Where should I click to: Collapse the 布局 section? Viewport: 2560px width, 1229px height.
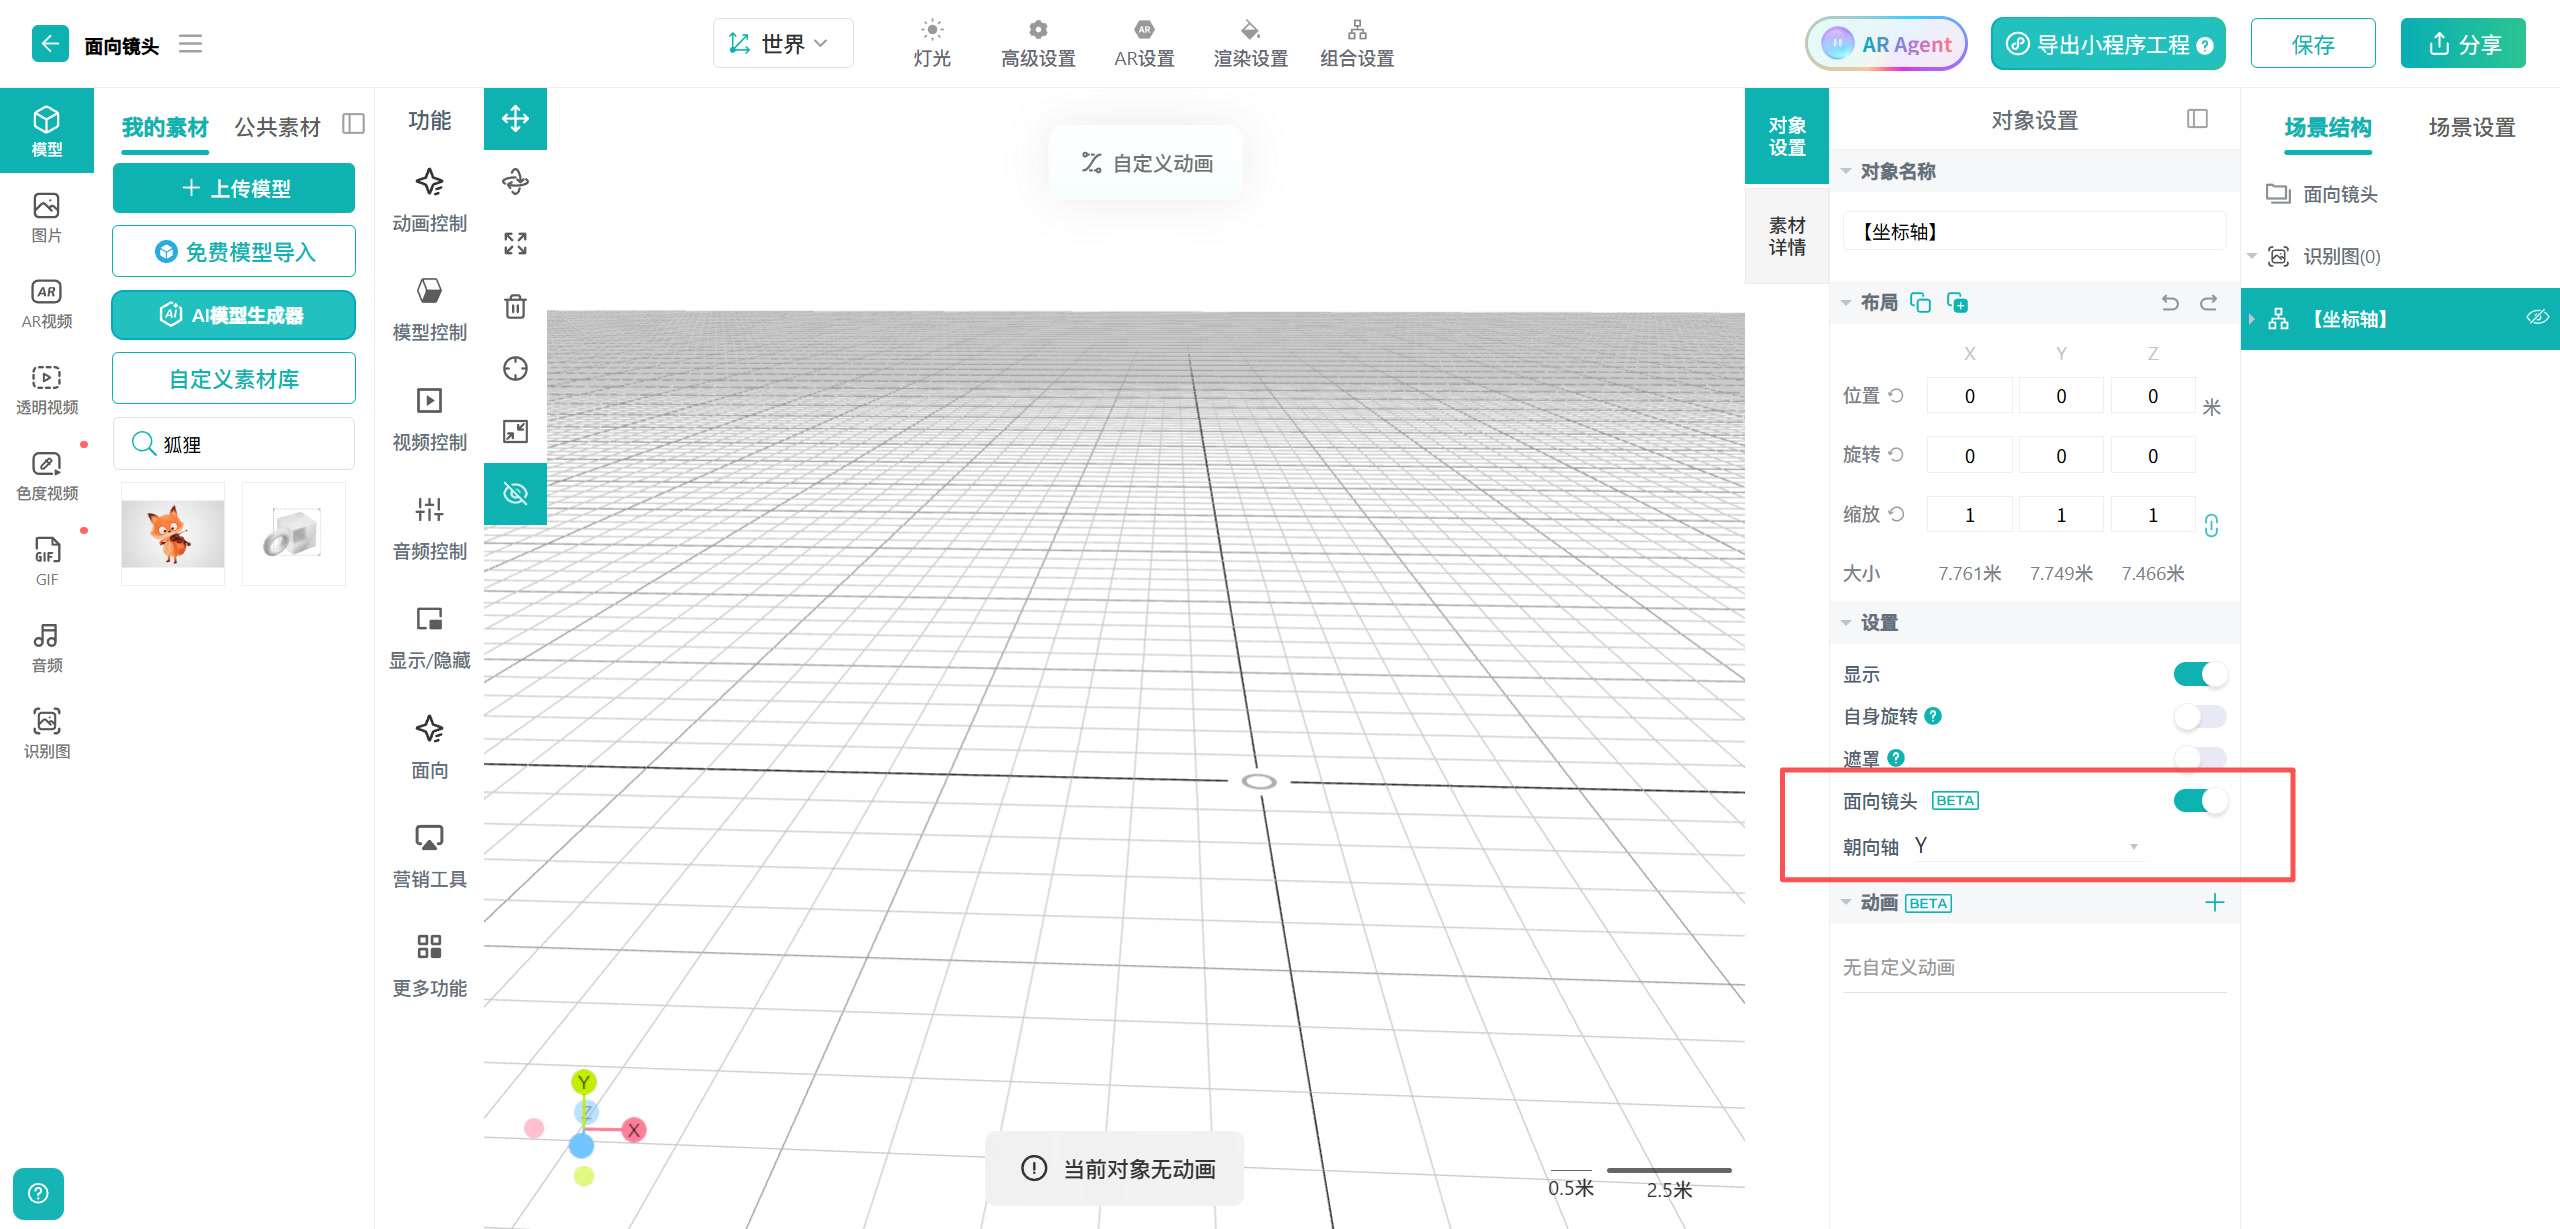tap(1846, 303)
